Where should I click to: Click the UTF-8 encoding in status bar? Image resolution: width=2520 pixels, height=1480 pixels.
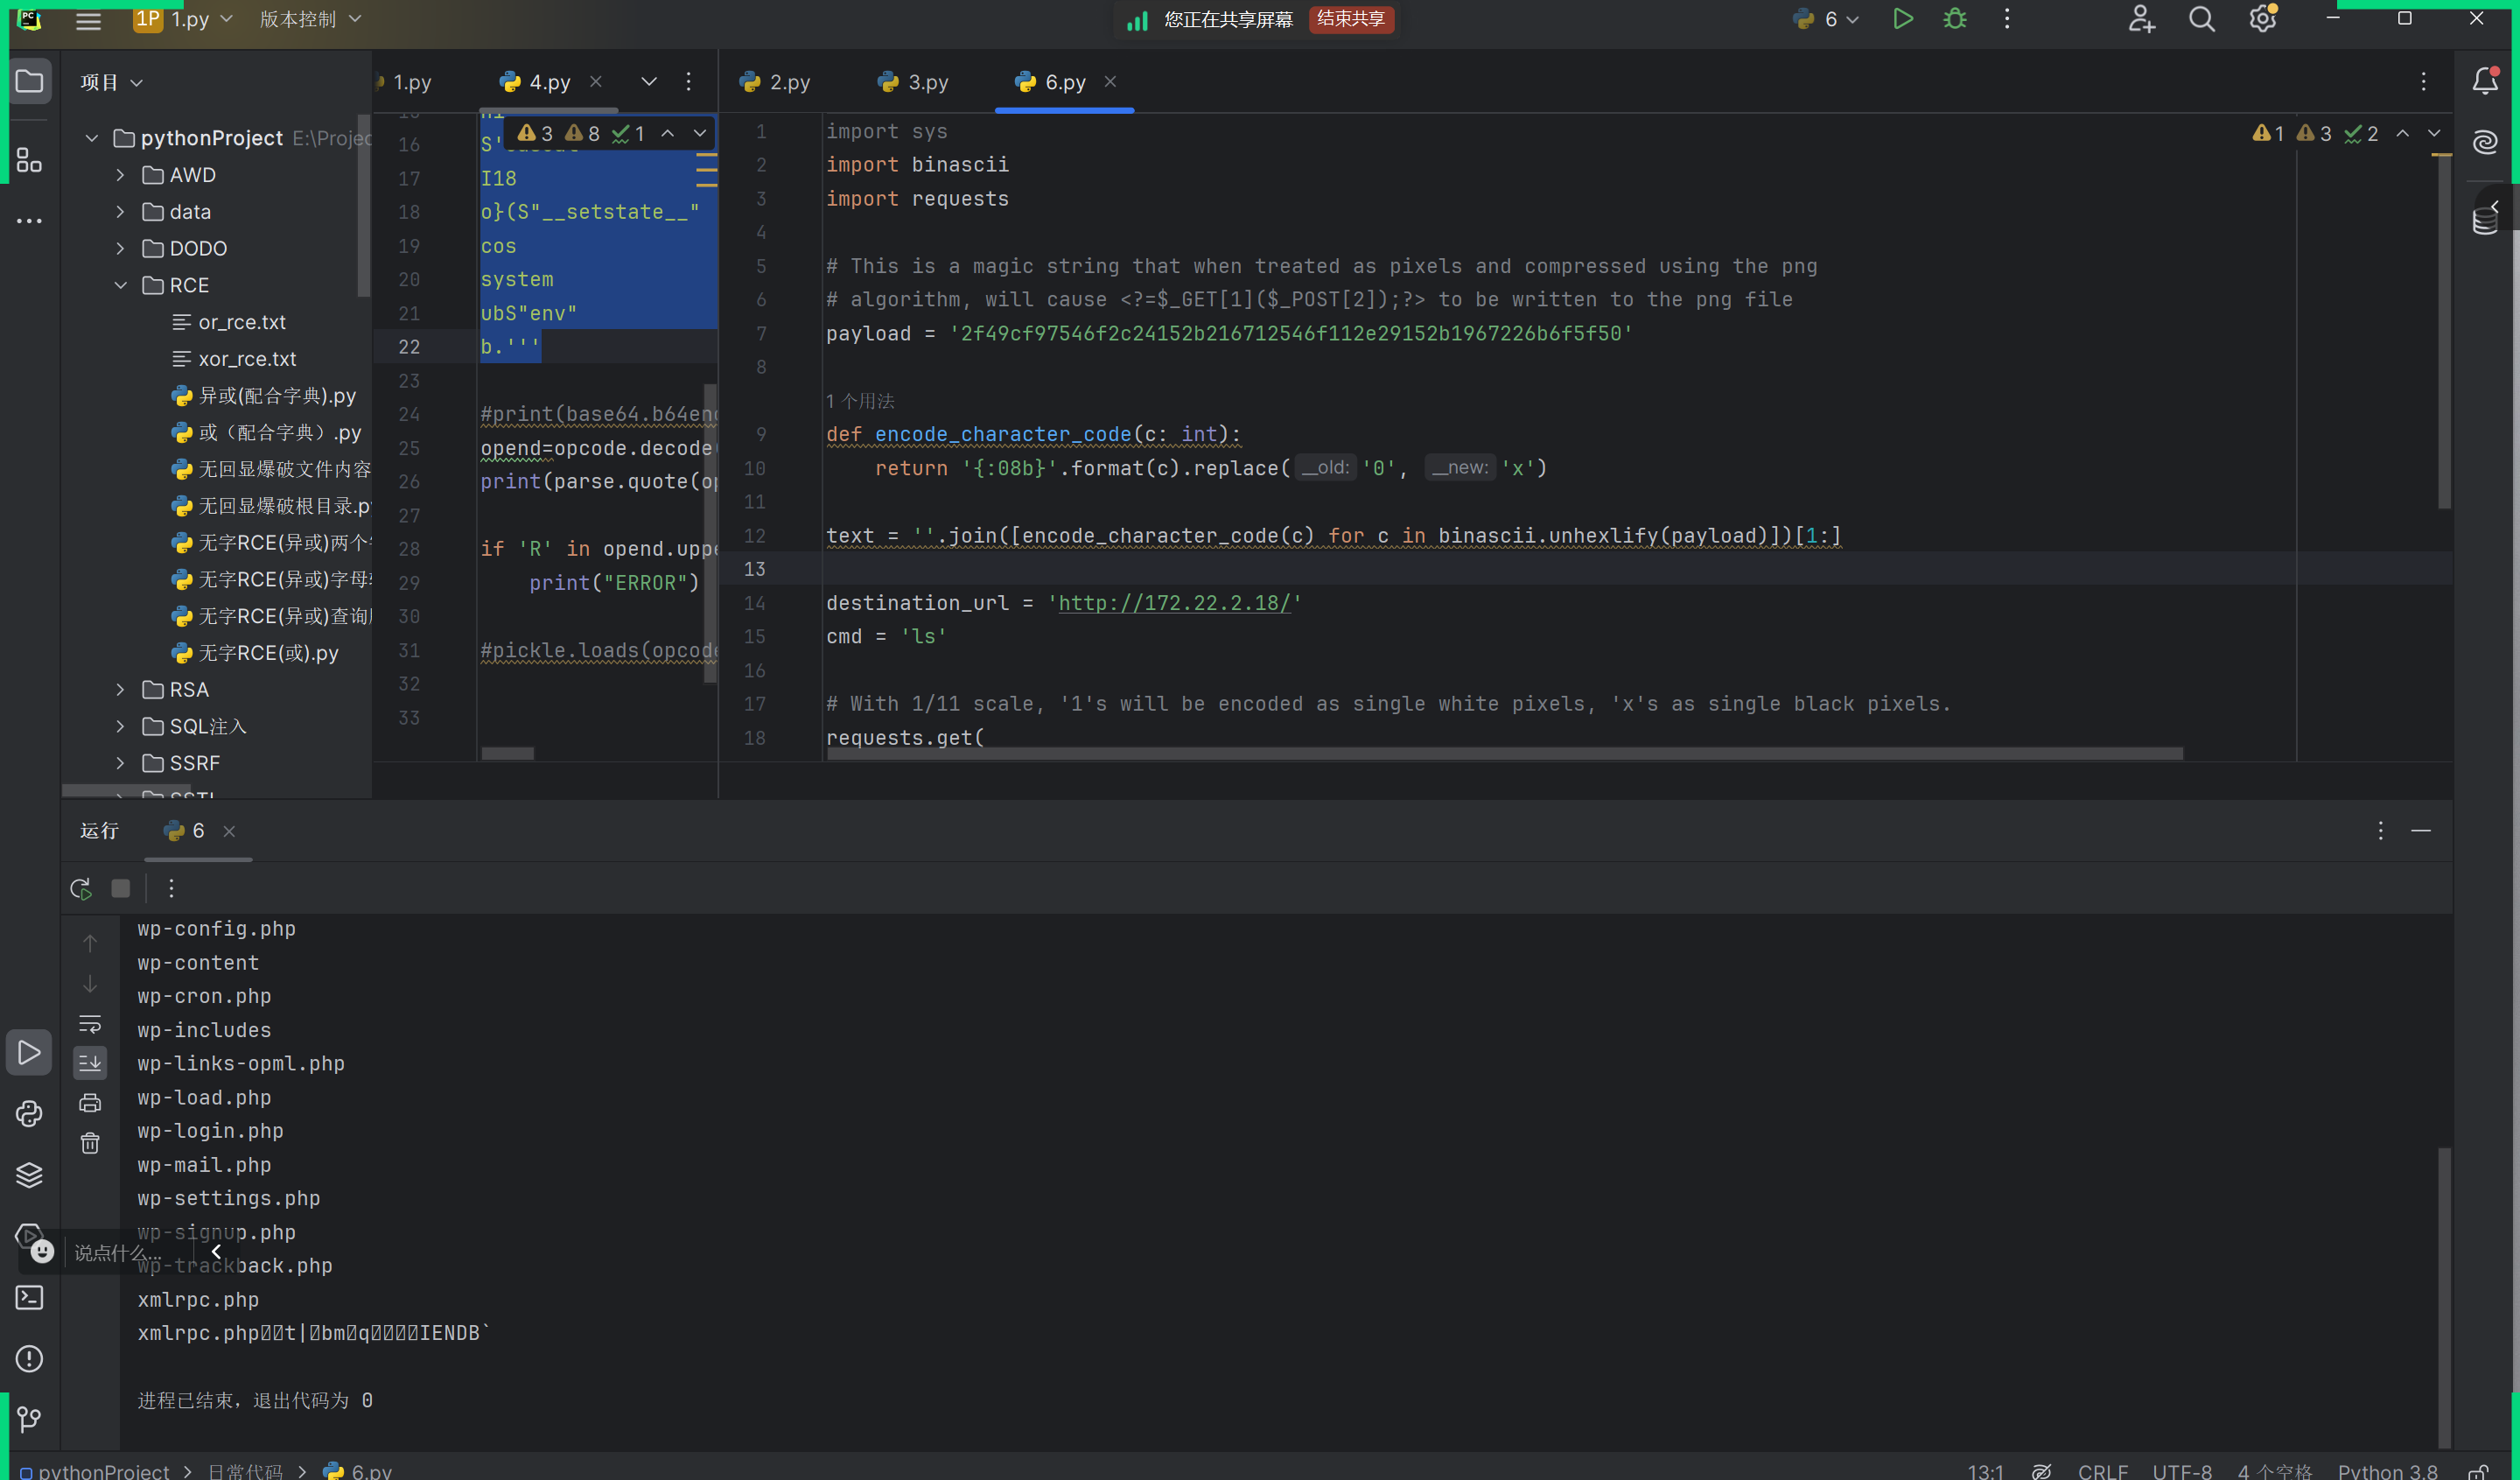2181,1471
